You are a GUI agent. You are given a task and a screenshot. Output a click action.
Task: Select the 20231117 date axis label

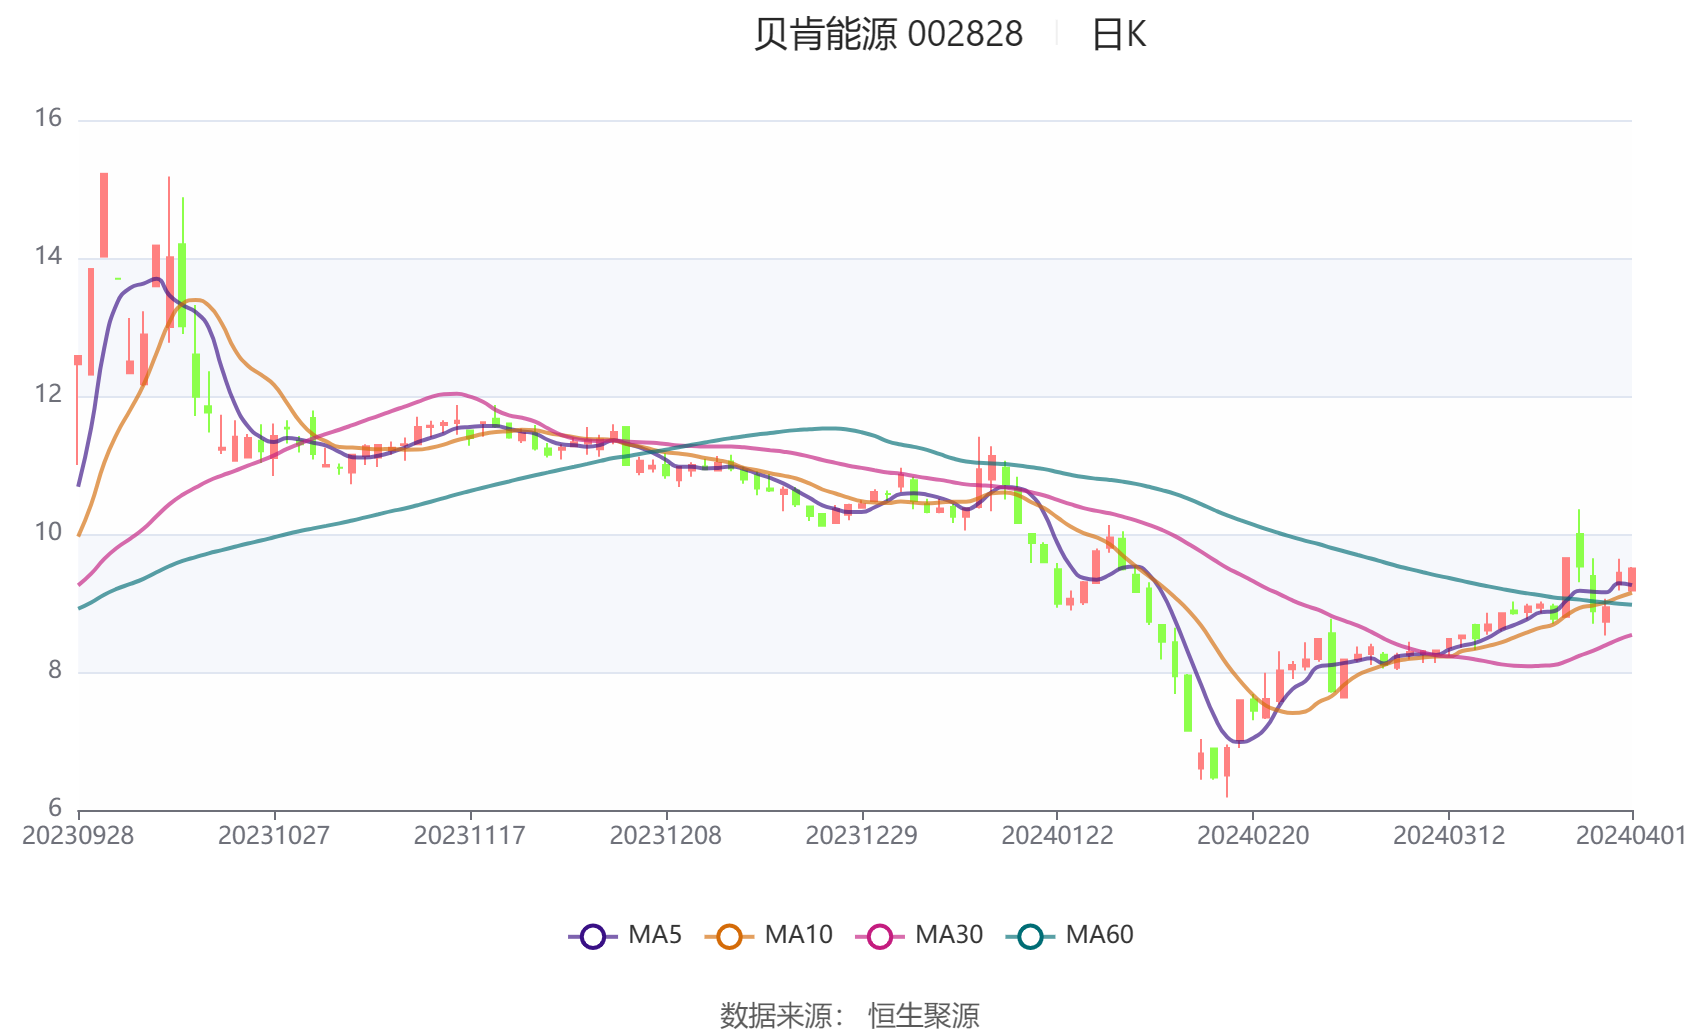(470, 836)
